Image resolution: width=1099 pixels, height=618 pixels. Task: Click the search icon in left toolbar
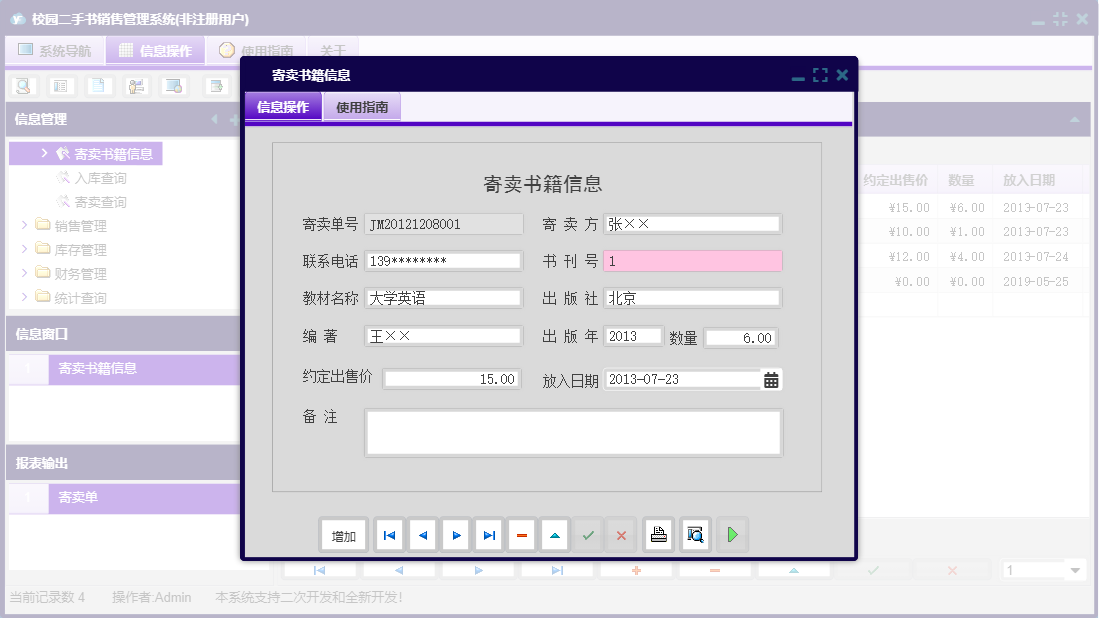click(22, 86)
